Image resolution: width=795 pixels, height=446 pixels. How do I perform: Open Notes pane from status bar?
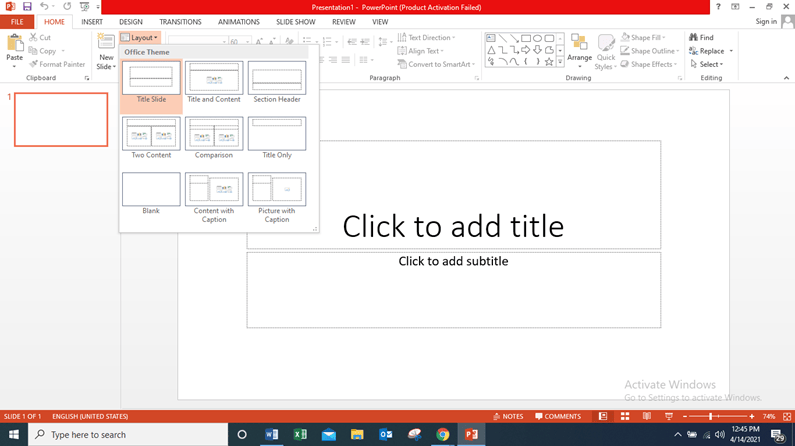[x=508, y=416]
